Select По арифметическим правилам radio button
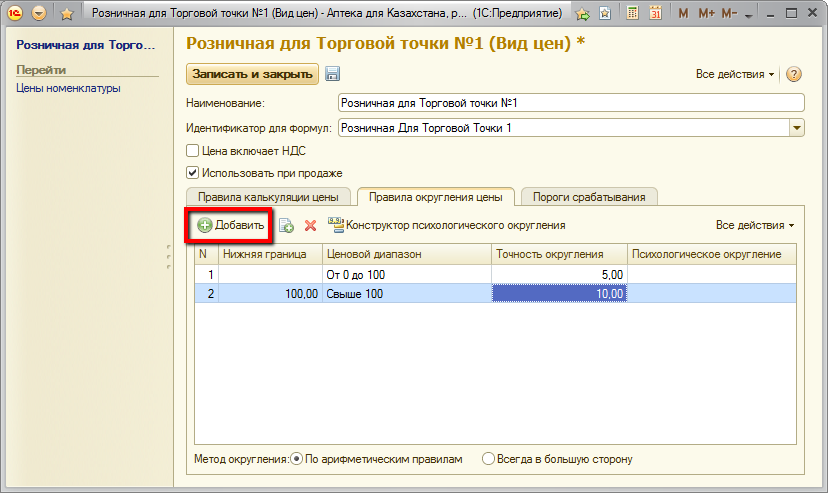 coord(297,459)
